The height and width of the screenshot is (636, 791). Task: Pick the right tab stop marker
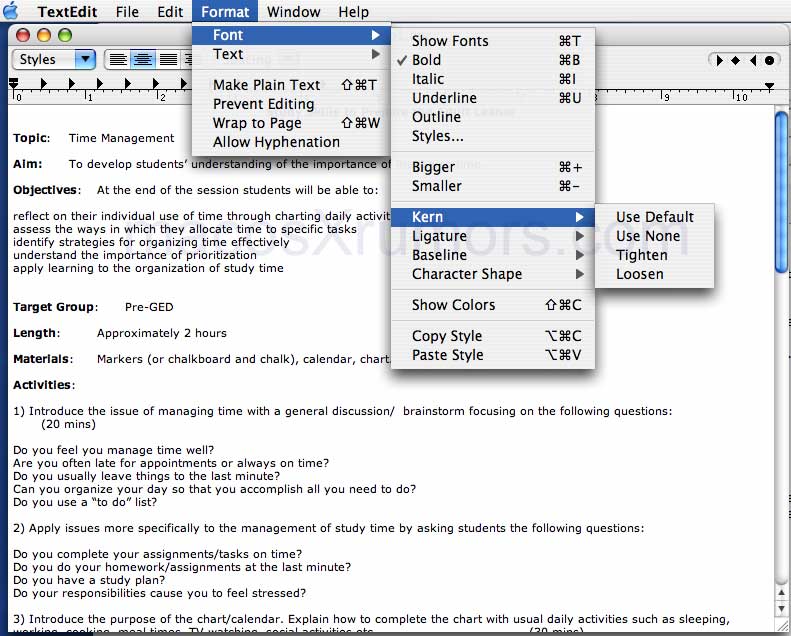753,61
